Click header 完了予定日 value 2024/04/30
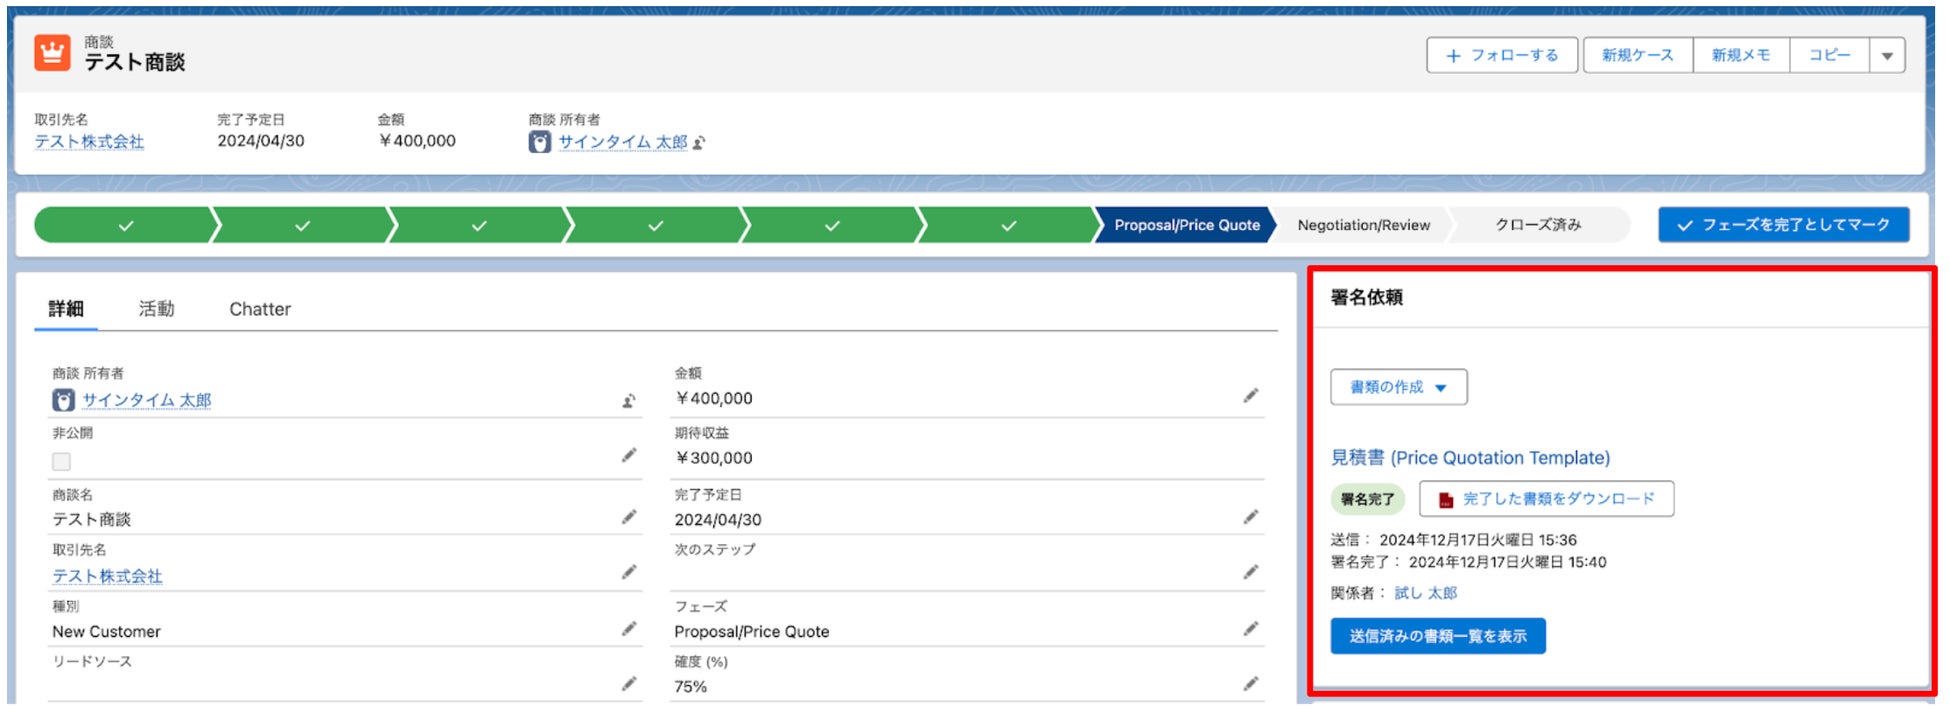 tap(261, 141)
